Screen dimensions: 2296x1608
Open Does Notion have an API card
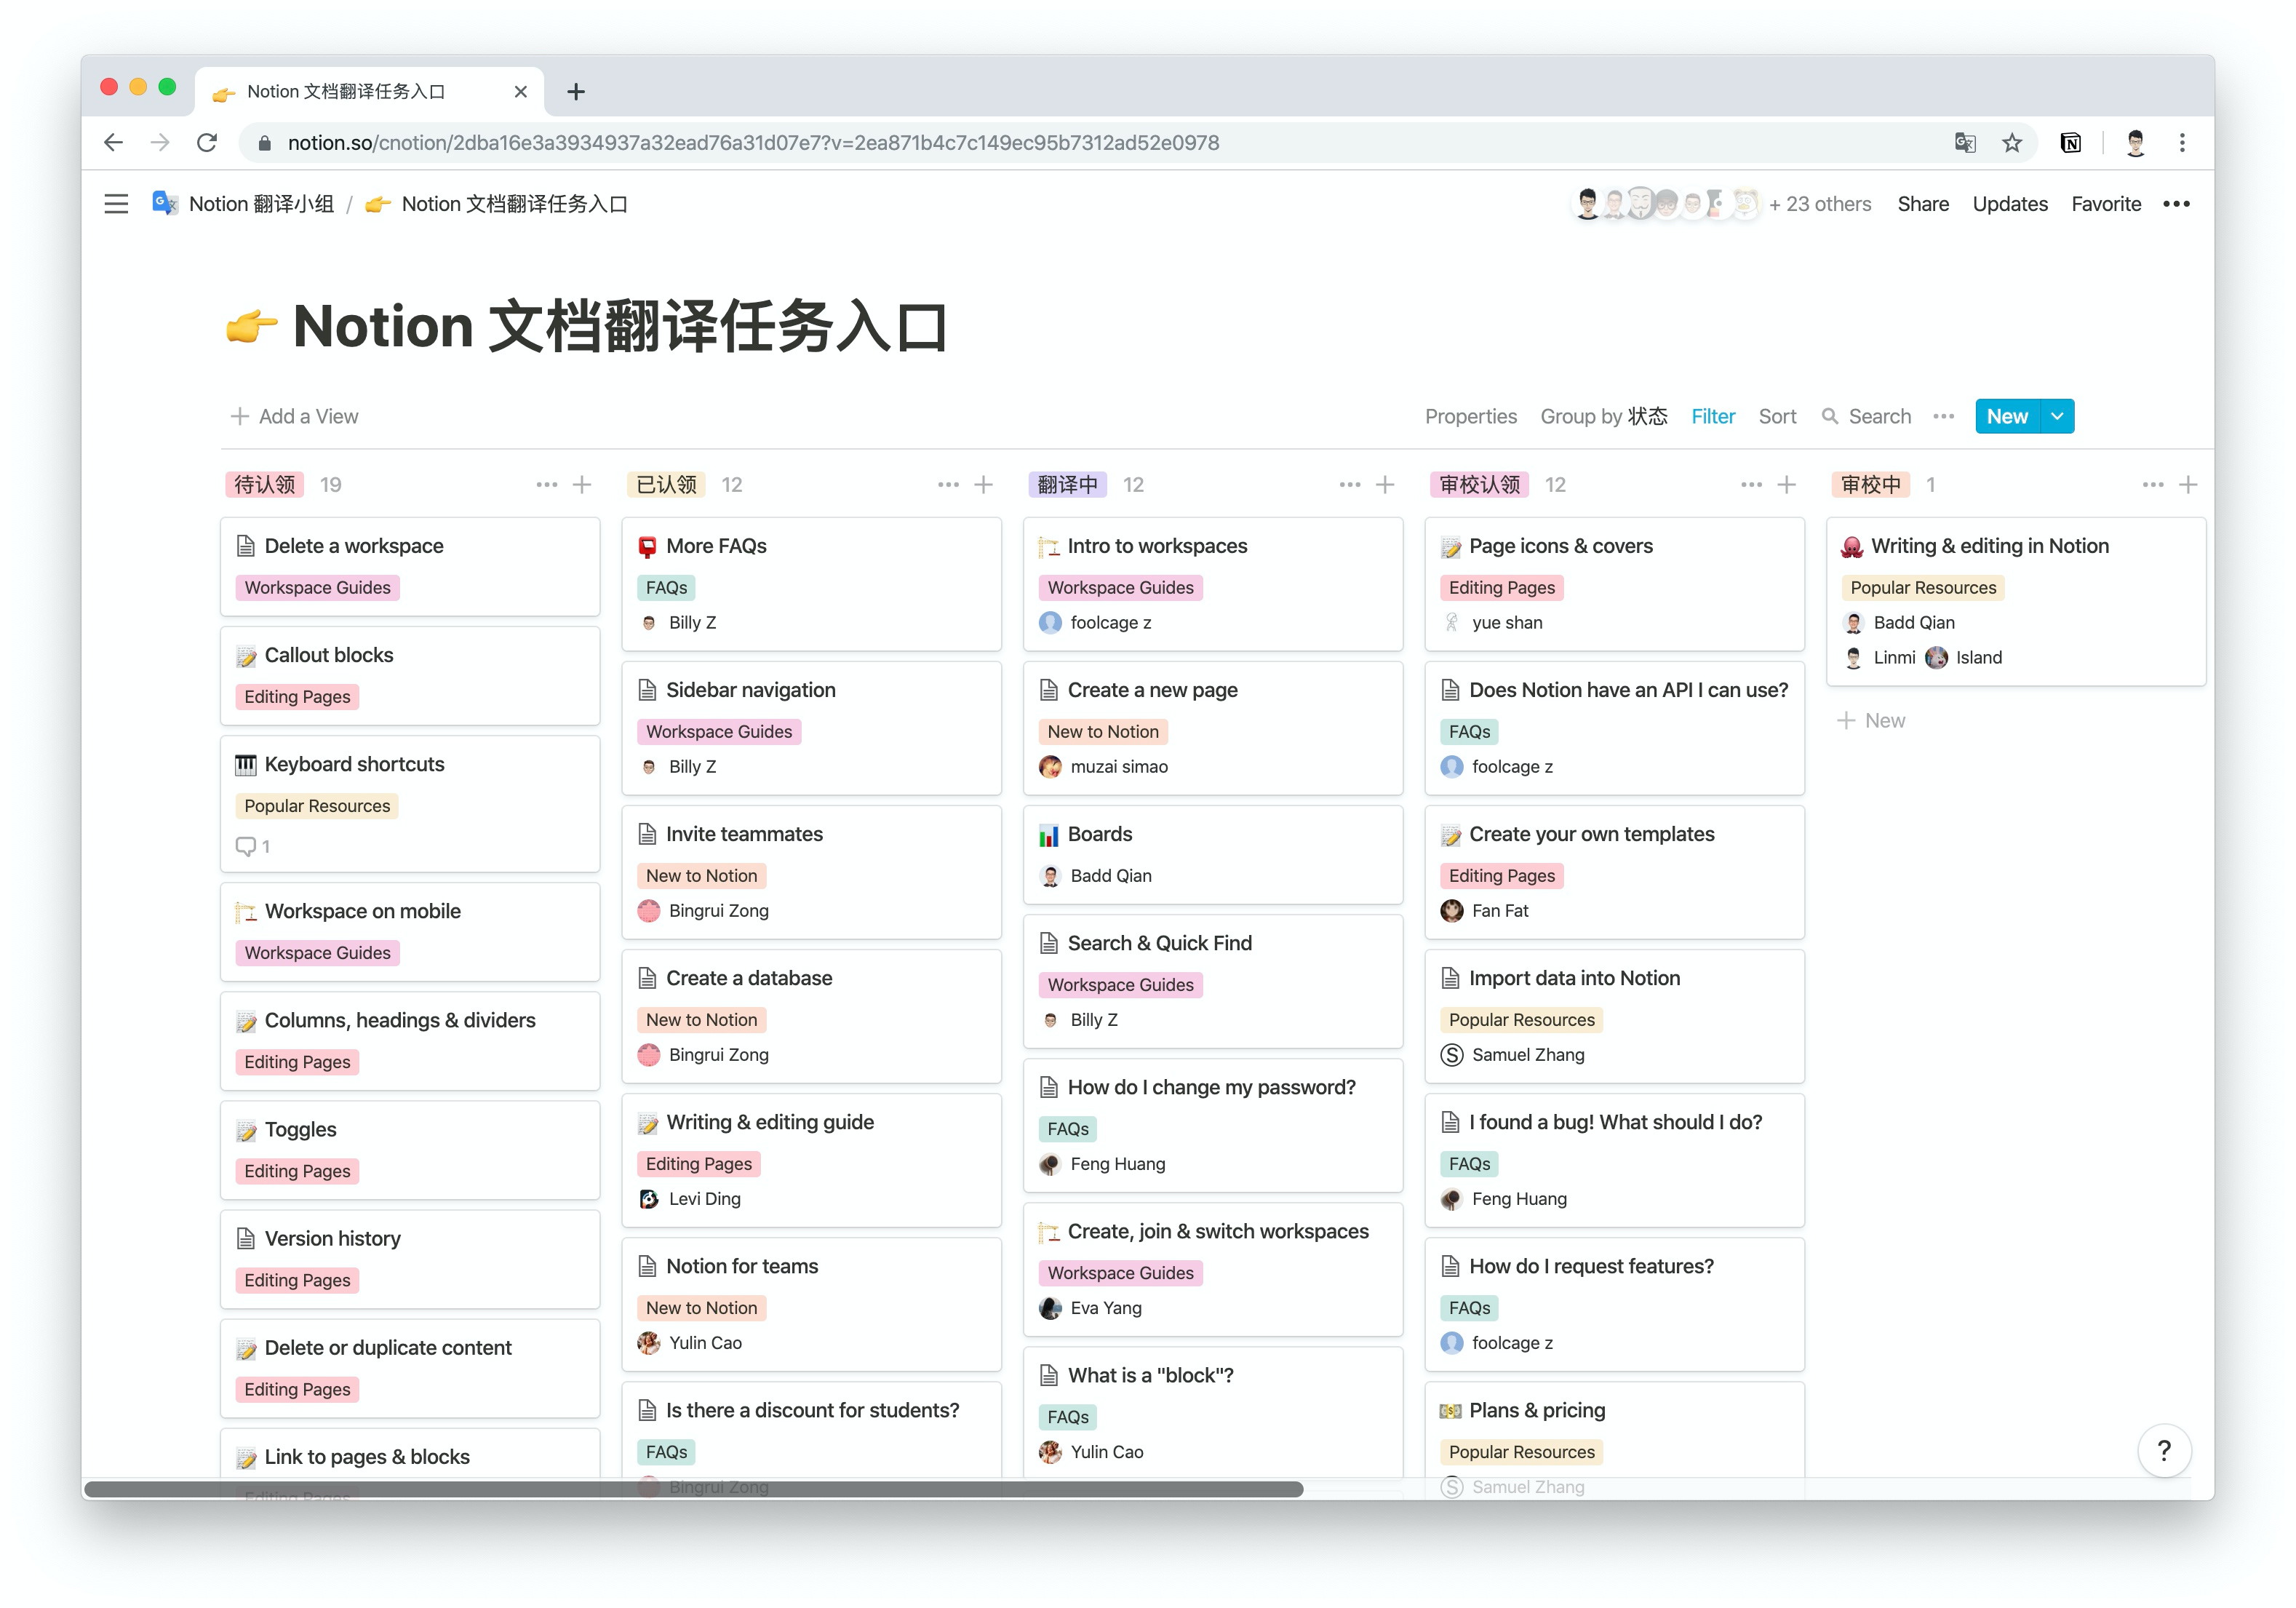pyautogui.click(x=1614, y=727)
